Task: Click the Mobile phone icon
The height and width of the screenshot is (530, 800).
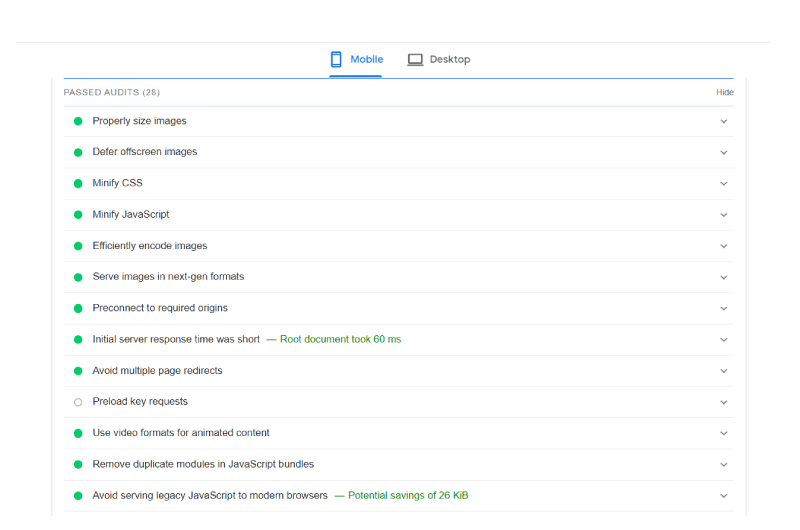Action: (x=336, y=59)
